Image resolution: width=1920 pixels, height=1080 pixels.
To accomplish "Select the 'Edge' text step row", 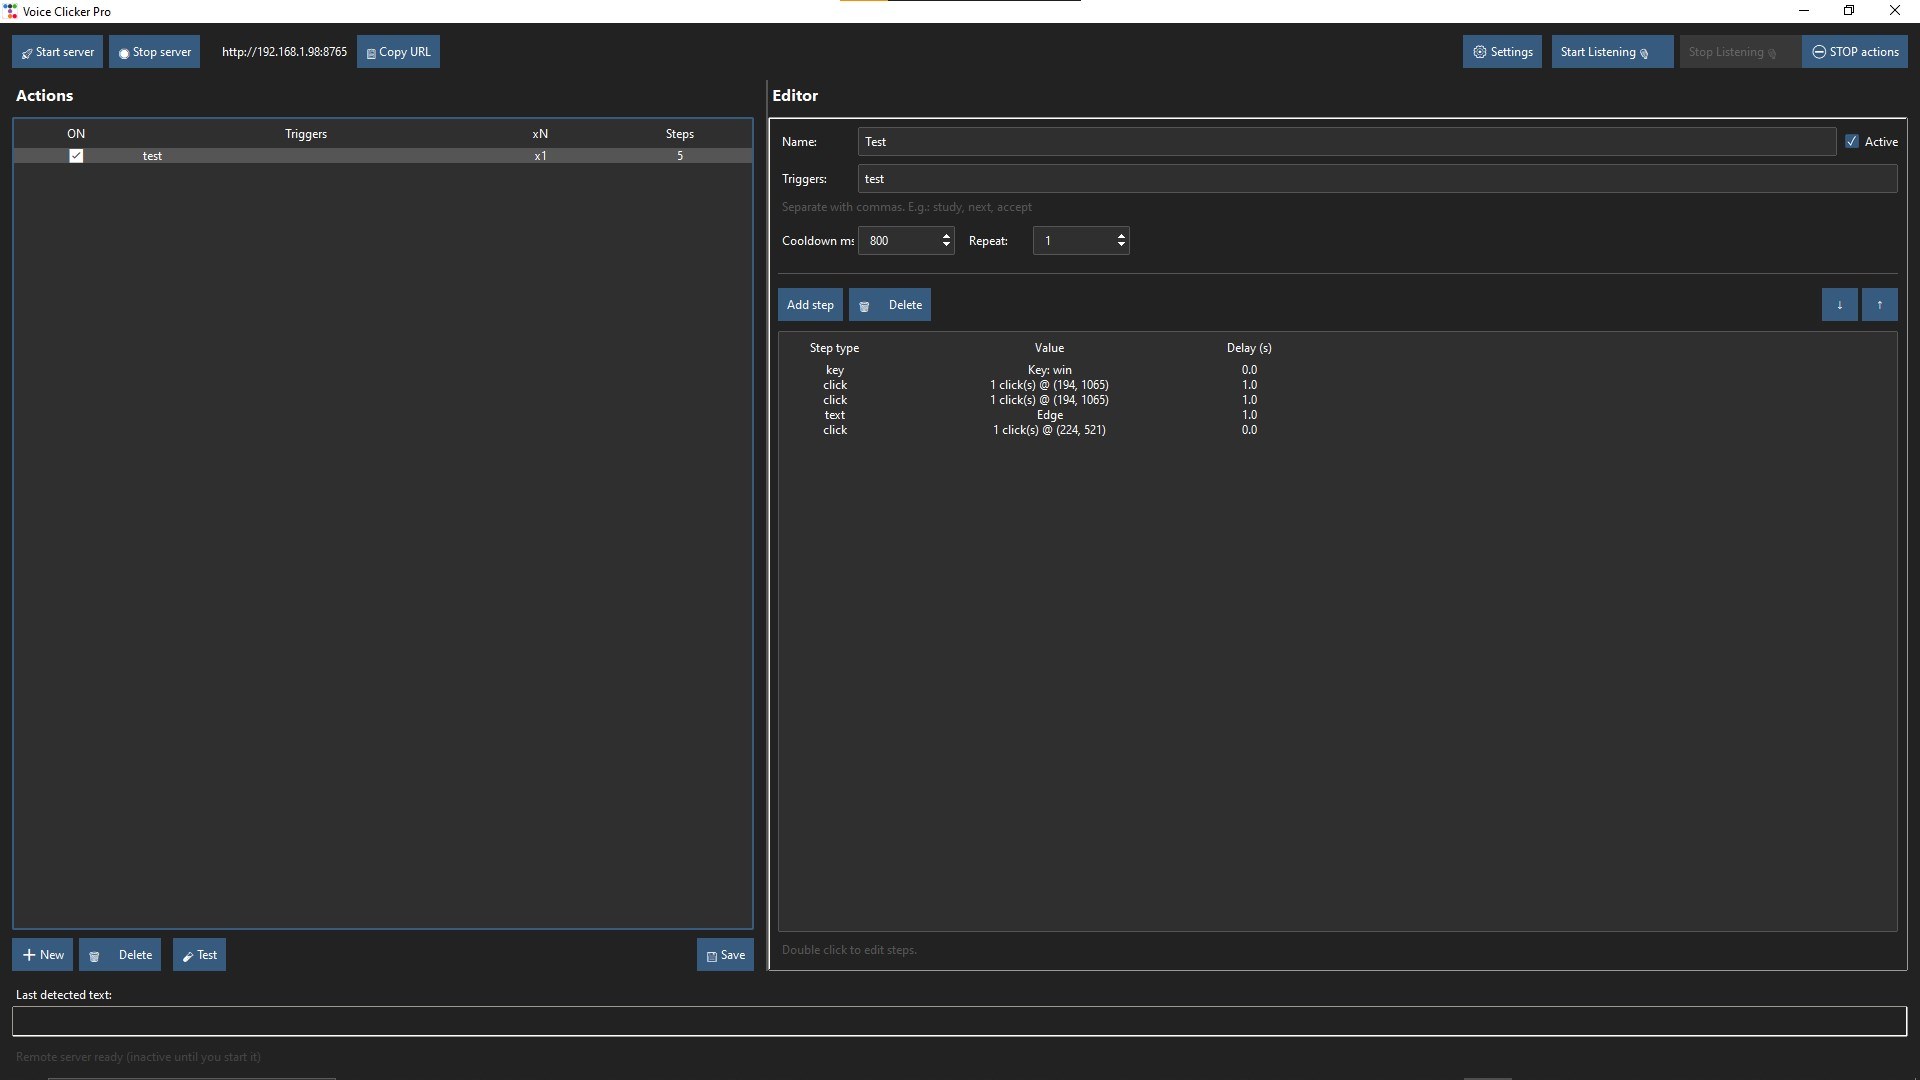I will (x=1049, y=415).
